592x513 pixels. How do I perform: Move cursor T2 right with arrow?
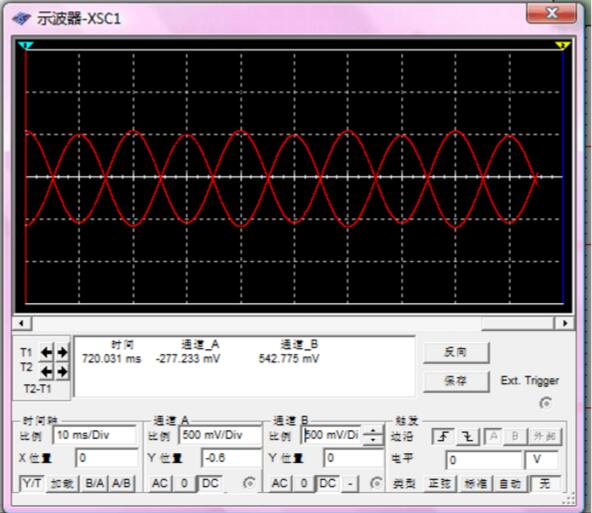tap(62, 372)
